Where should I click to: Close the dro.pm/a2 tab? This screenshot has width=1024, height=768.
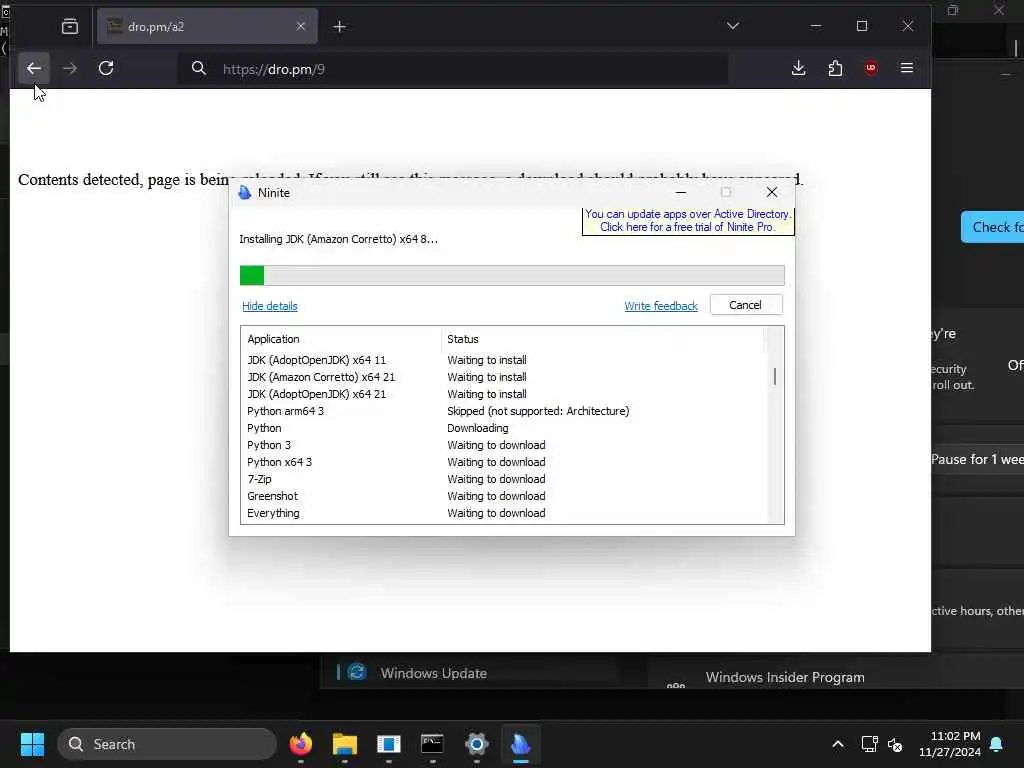coord(300,26)
